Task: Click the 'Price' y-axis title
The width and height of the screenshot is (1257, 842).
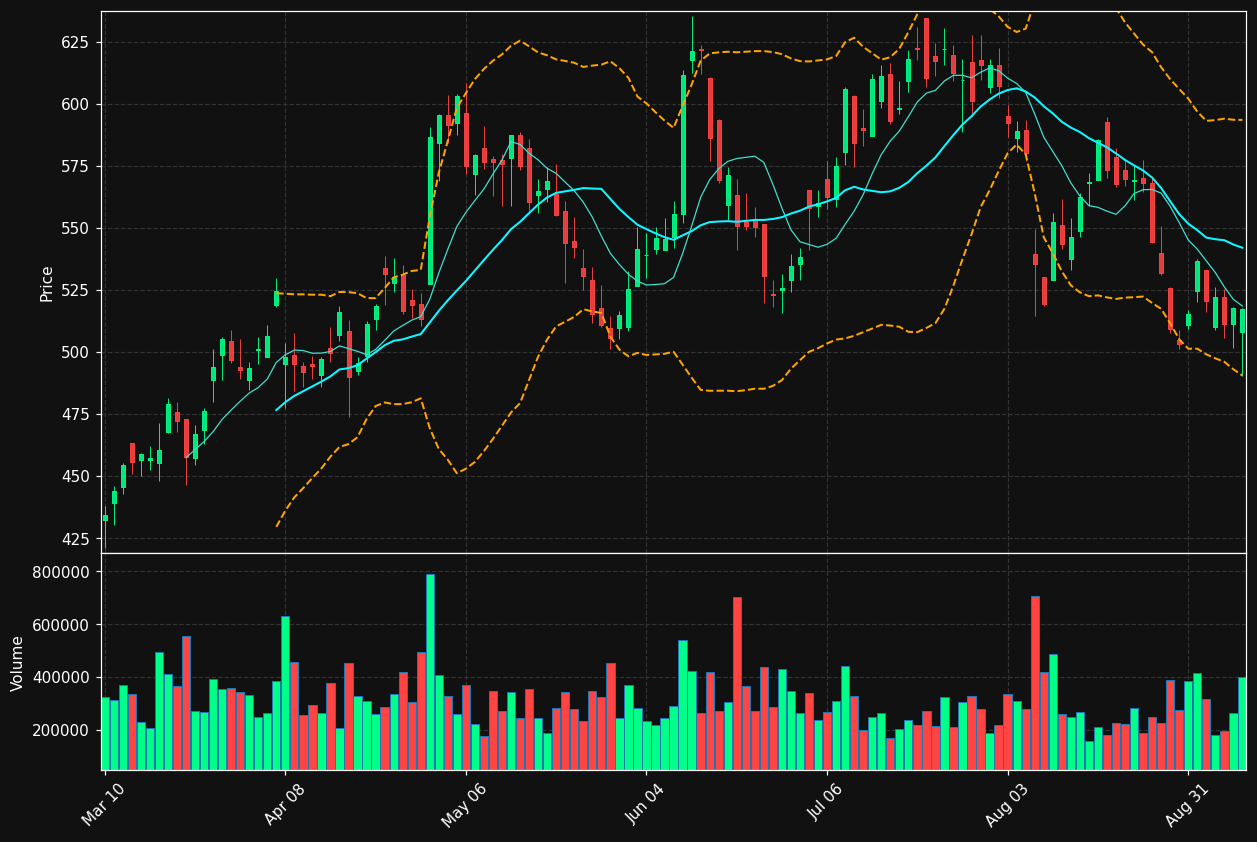Action: (x=46, y=283)
